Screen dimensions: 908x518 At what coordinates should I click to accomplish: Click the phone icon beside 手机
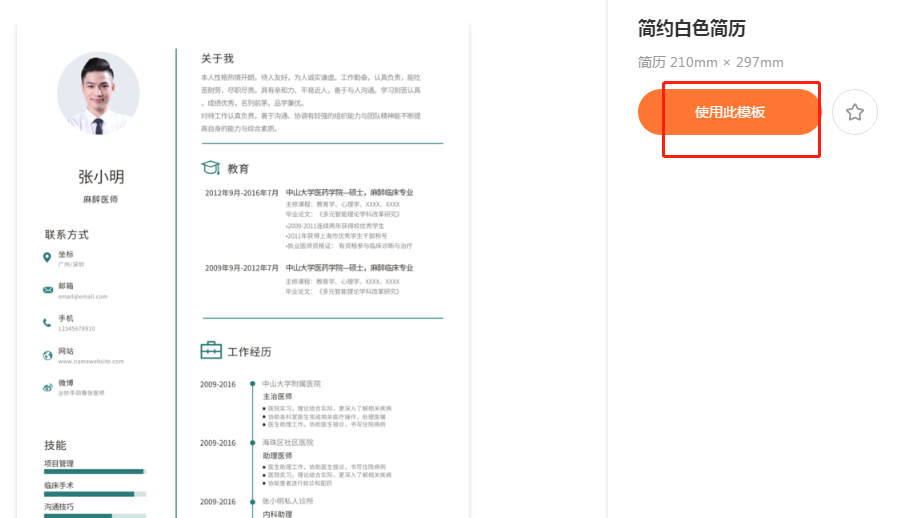[x=47, y=323]
